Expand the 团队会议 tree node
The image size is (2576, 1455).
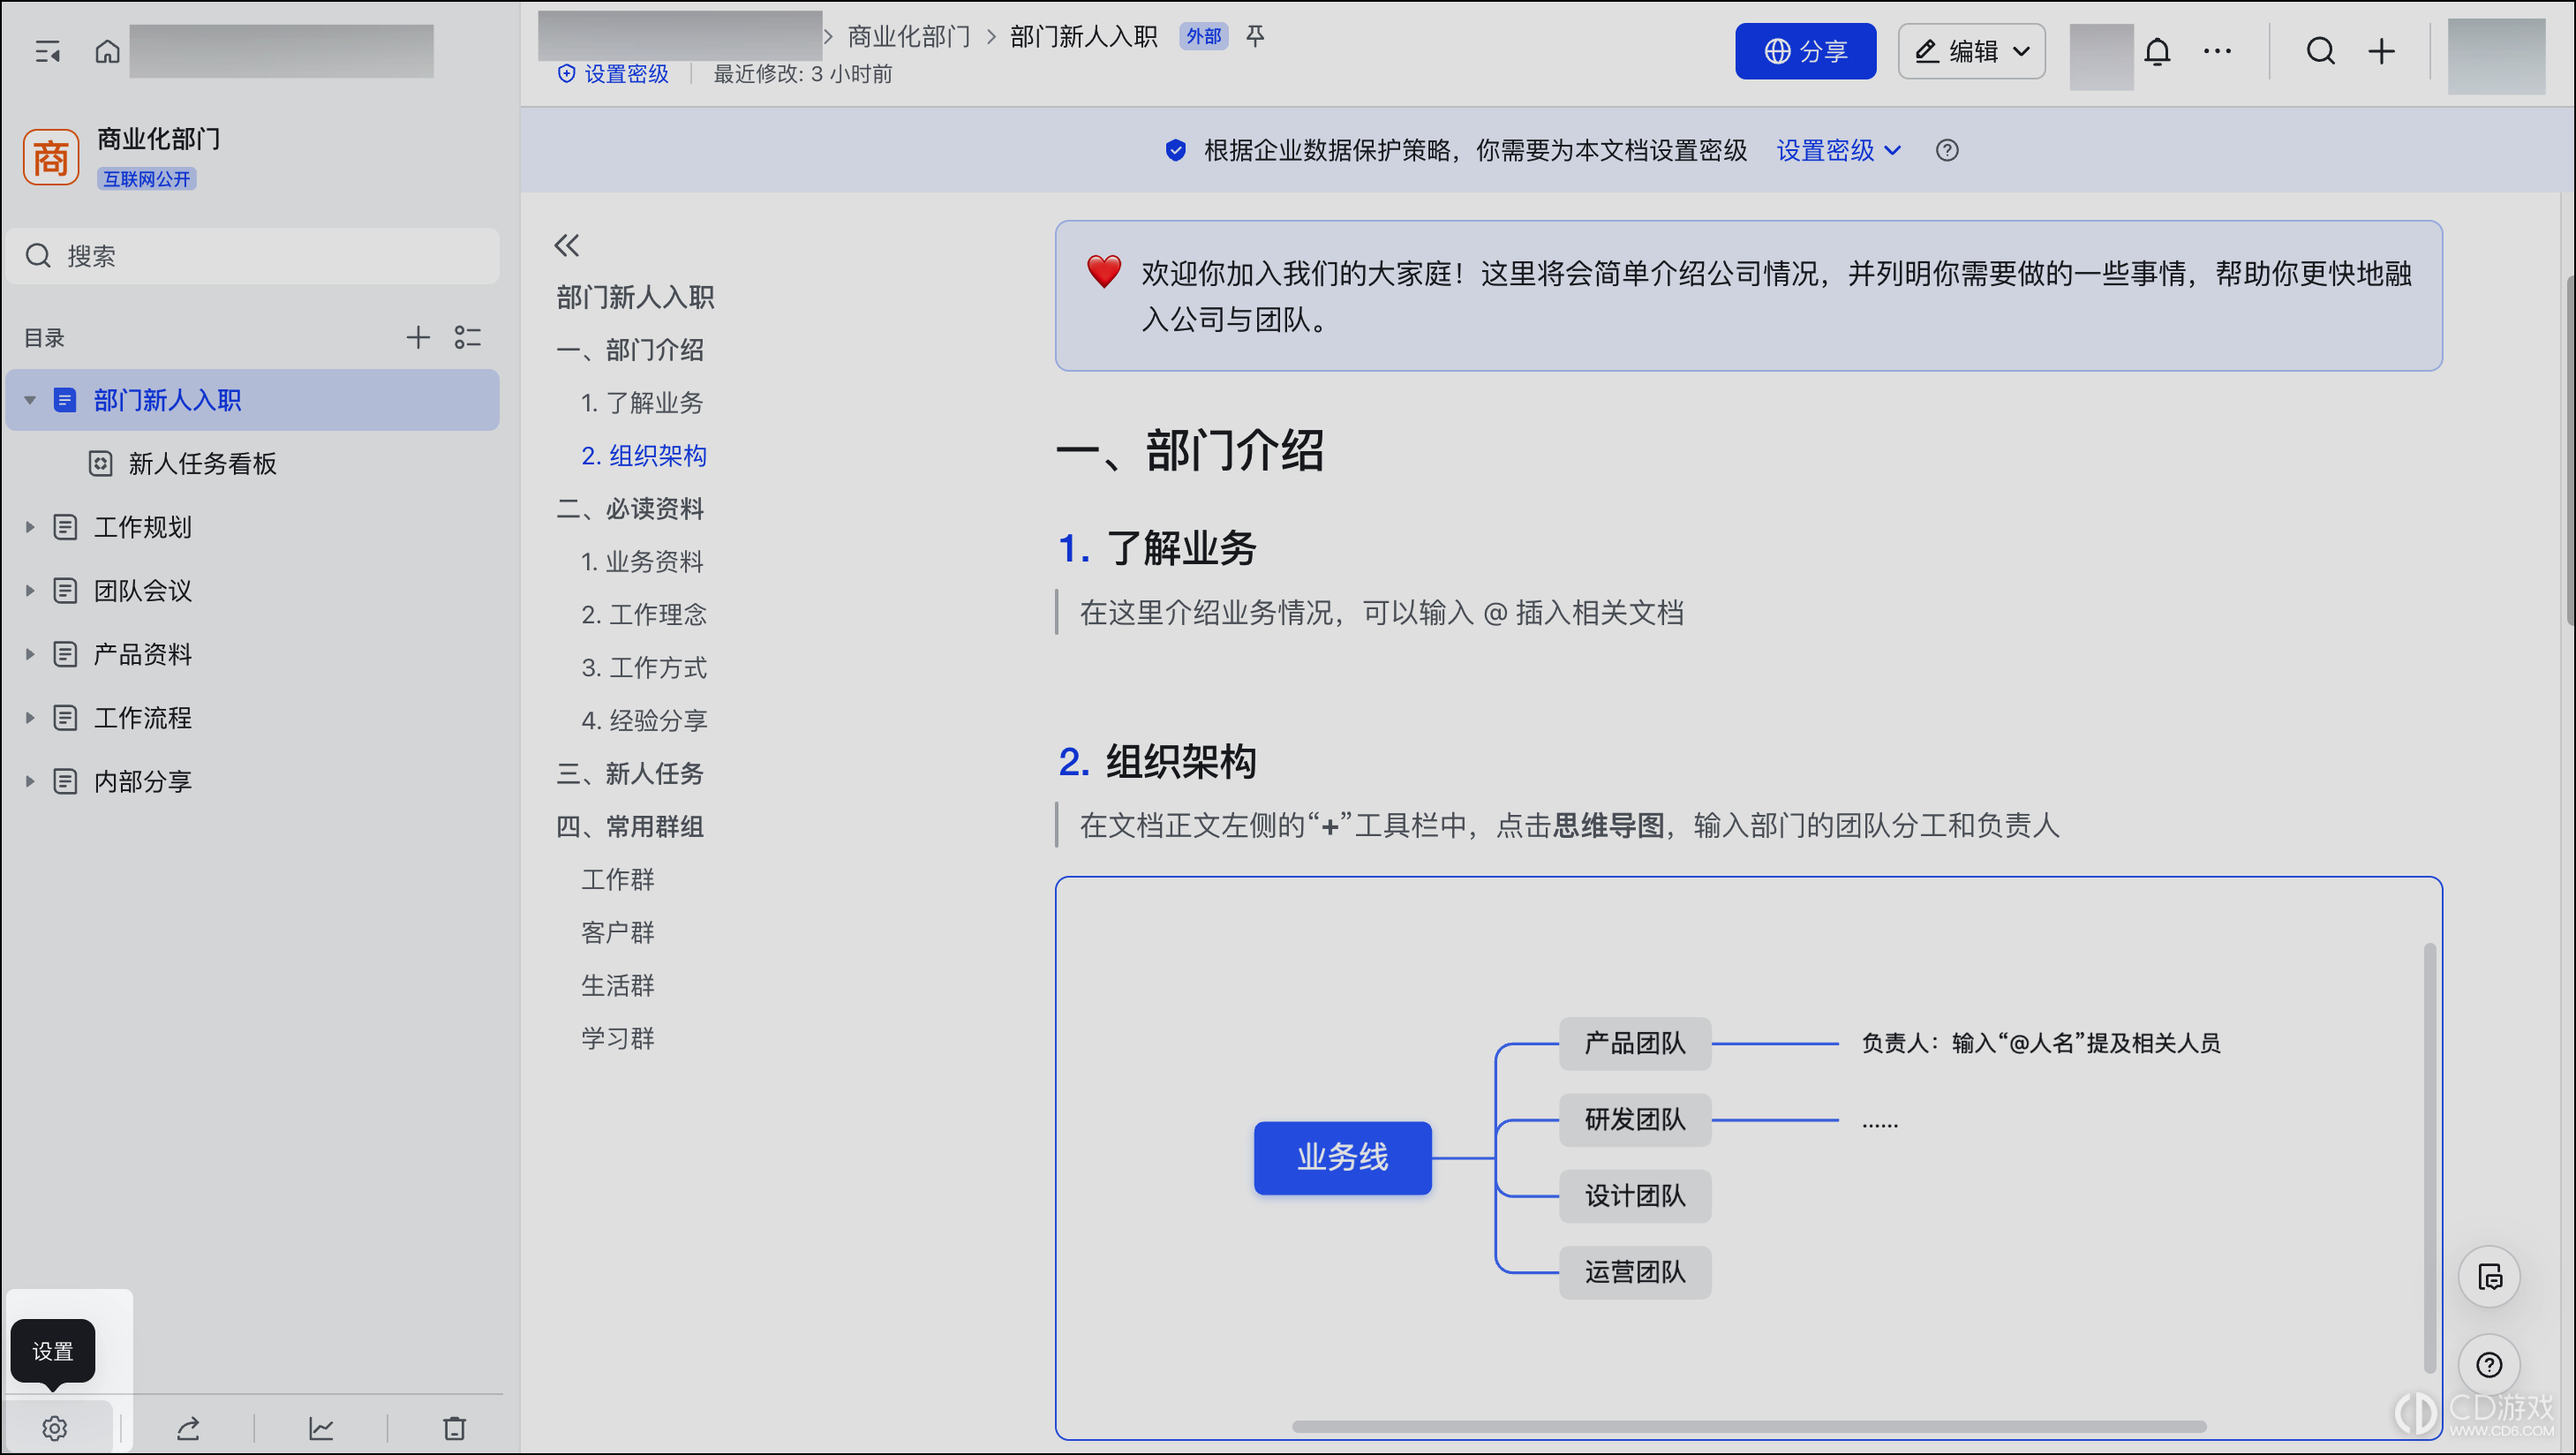click(30, 591)
